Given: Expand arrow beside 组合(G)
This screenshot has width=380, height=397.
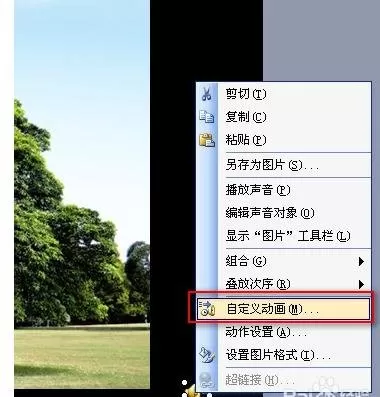Looking at the screenshot, I should pos(361,261).
